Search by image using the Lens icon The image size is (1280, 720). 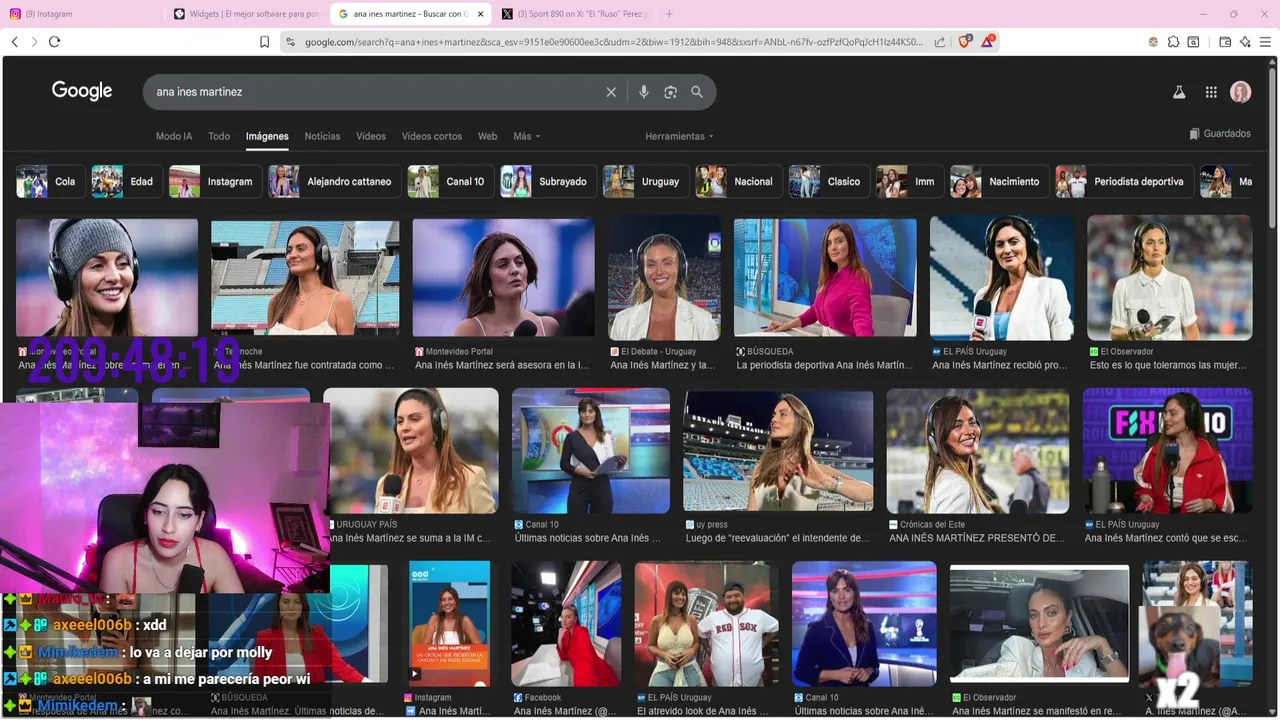click(x=670, y=92)
